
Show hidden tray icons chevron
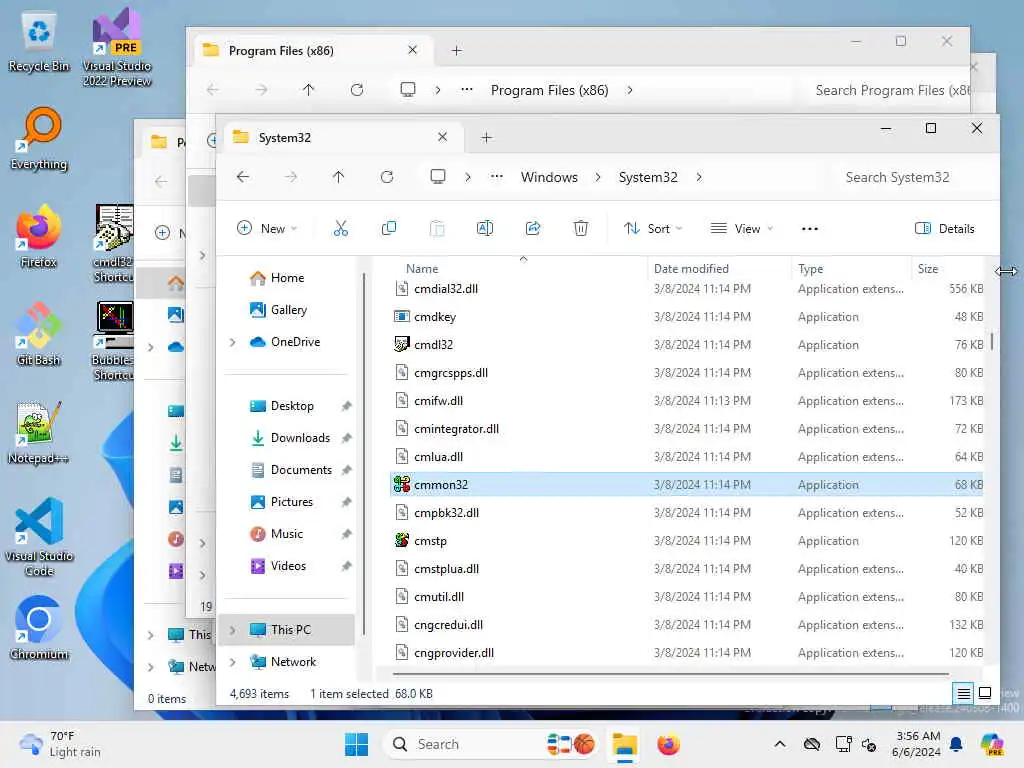click(780, 744)
